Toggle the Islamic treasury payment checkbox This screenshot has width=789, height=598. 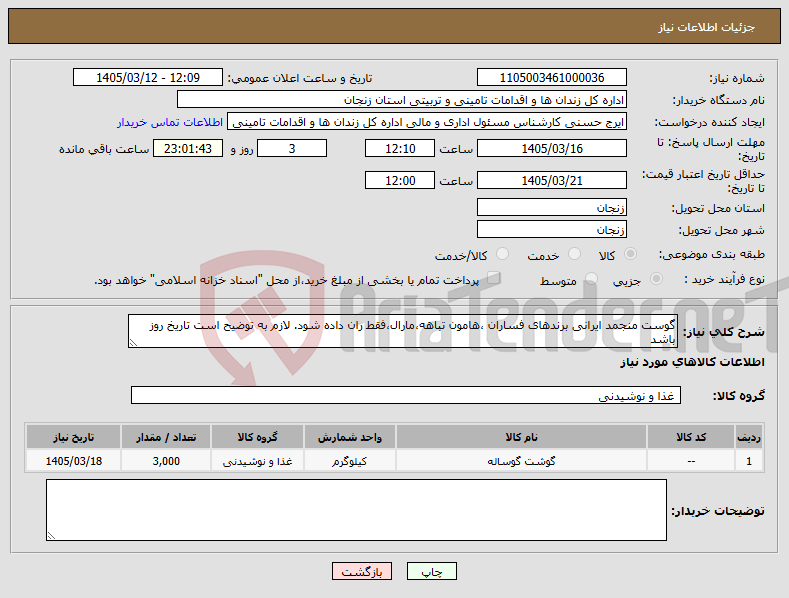pyautogui.click(x=494, y=278)
